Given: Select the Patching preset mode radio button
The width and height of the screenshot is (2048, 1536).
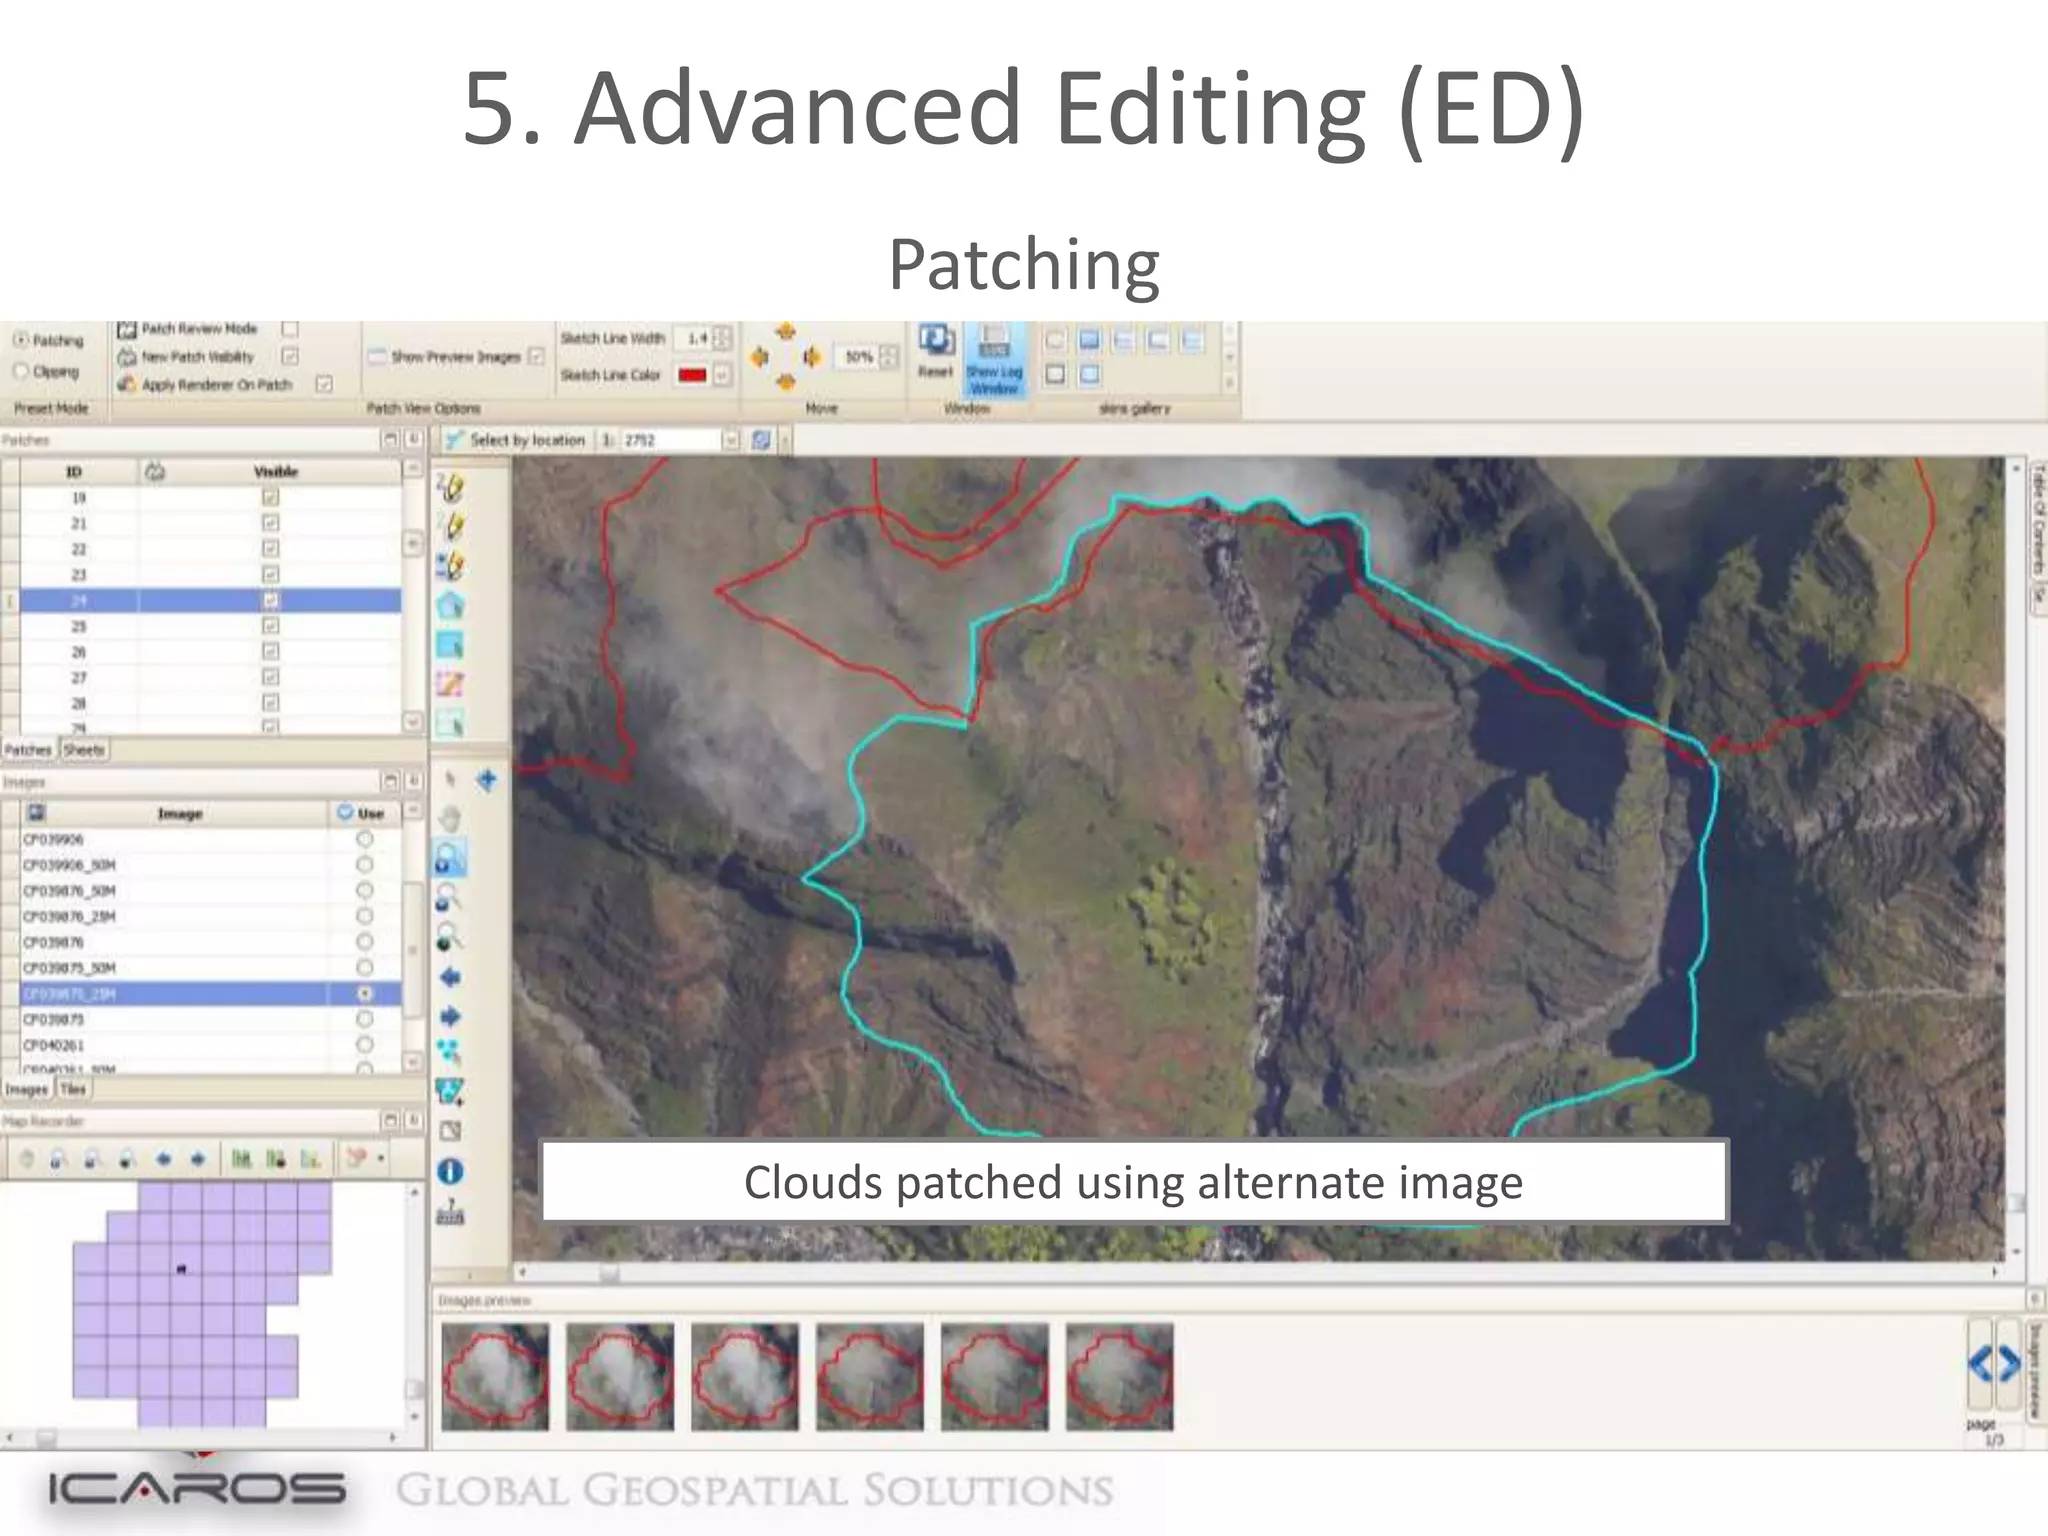Looking at the screenshot, I should click(20, 340).
